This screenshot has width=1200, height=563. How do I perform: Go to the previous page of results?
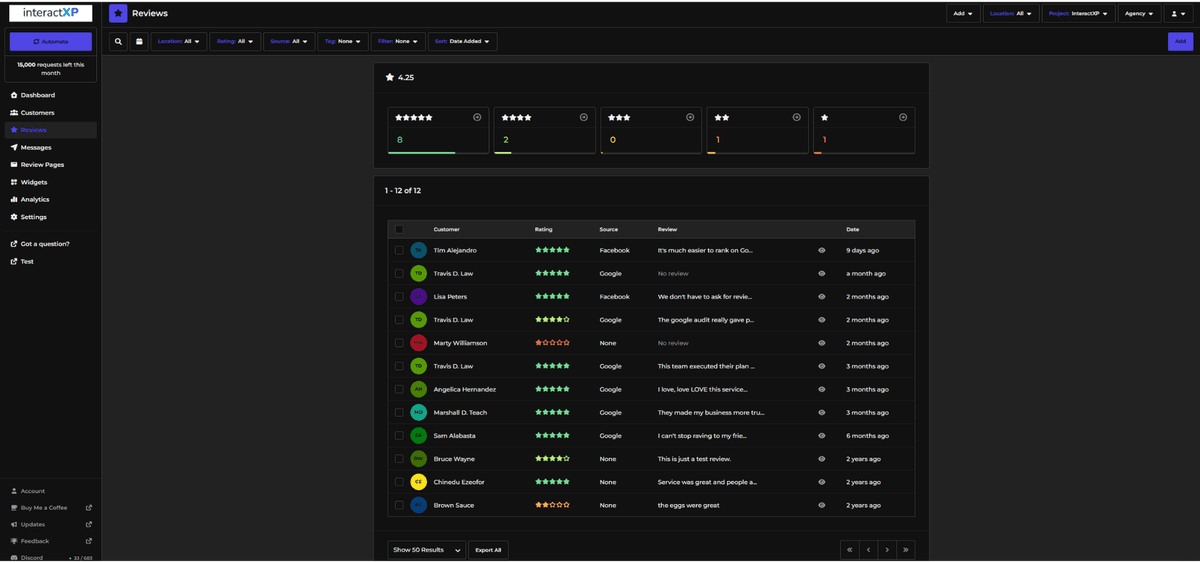pos(868,550)
